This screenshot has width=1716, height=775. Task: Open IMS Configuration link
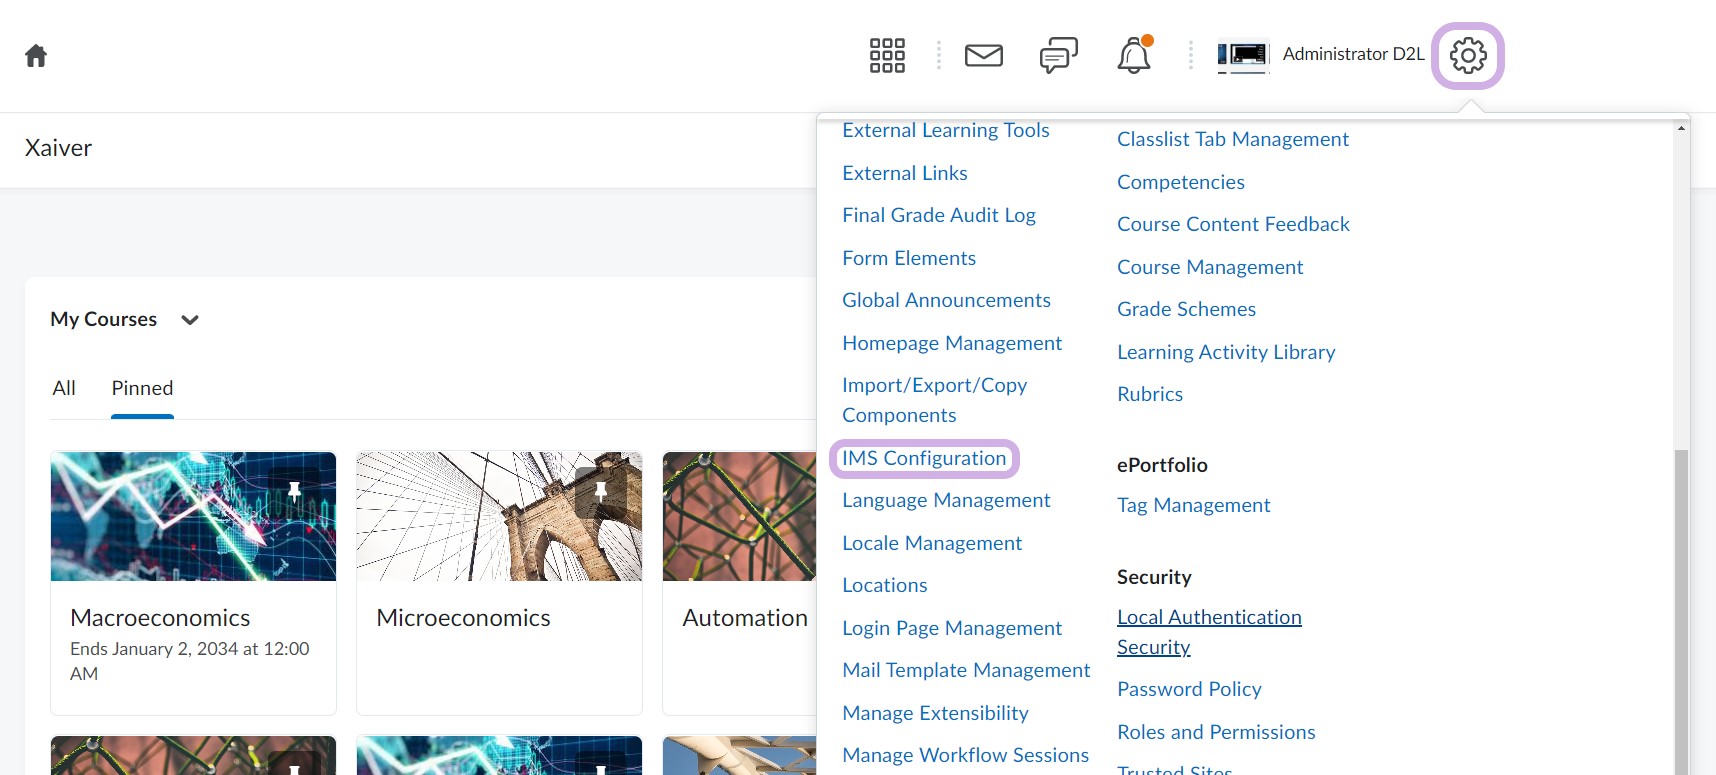pos(924,458)
